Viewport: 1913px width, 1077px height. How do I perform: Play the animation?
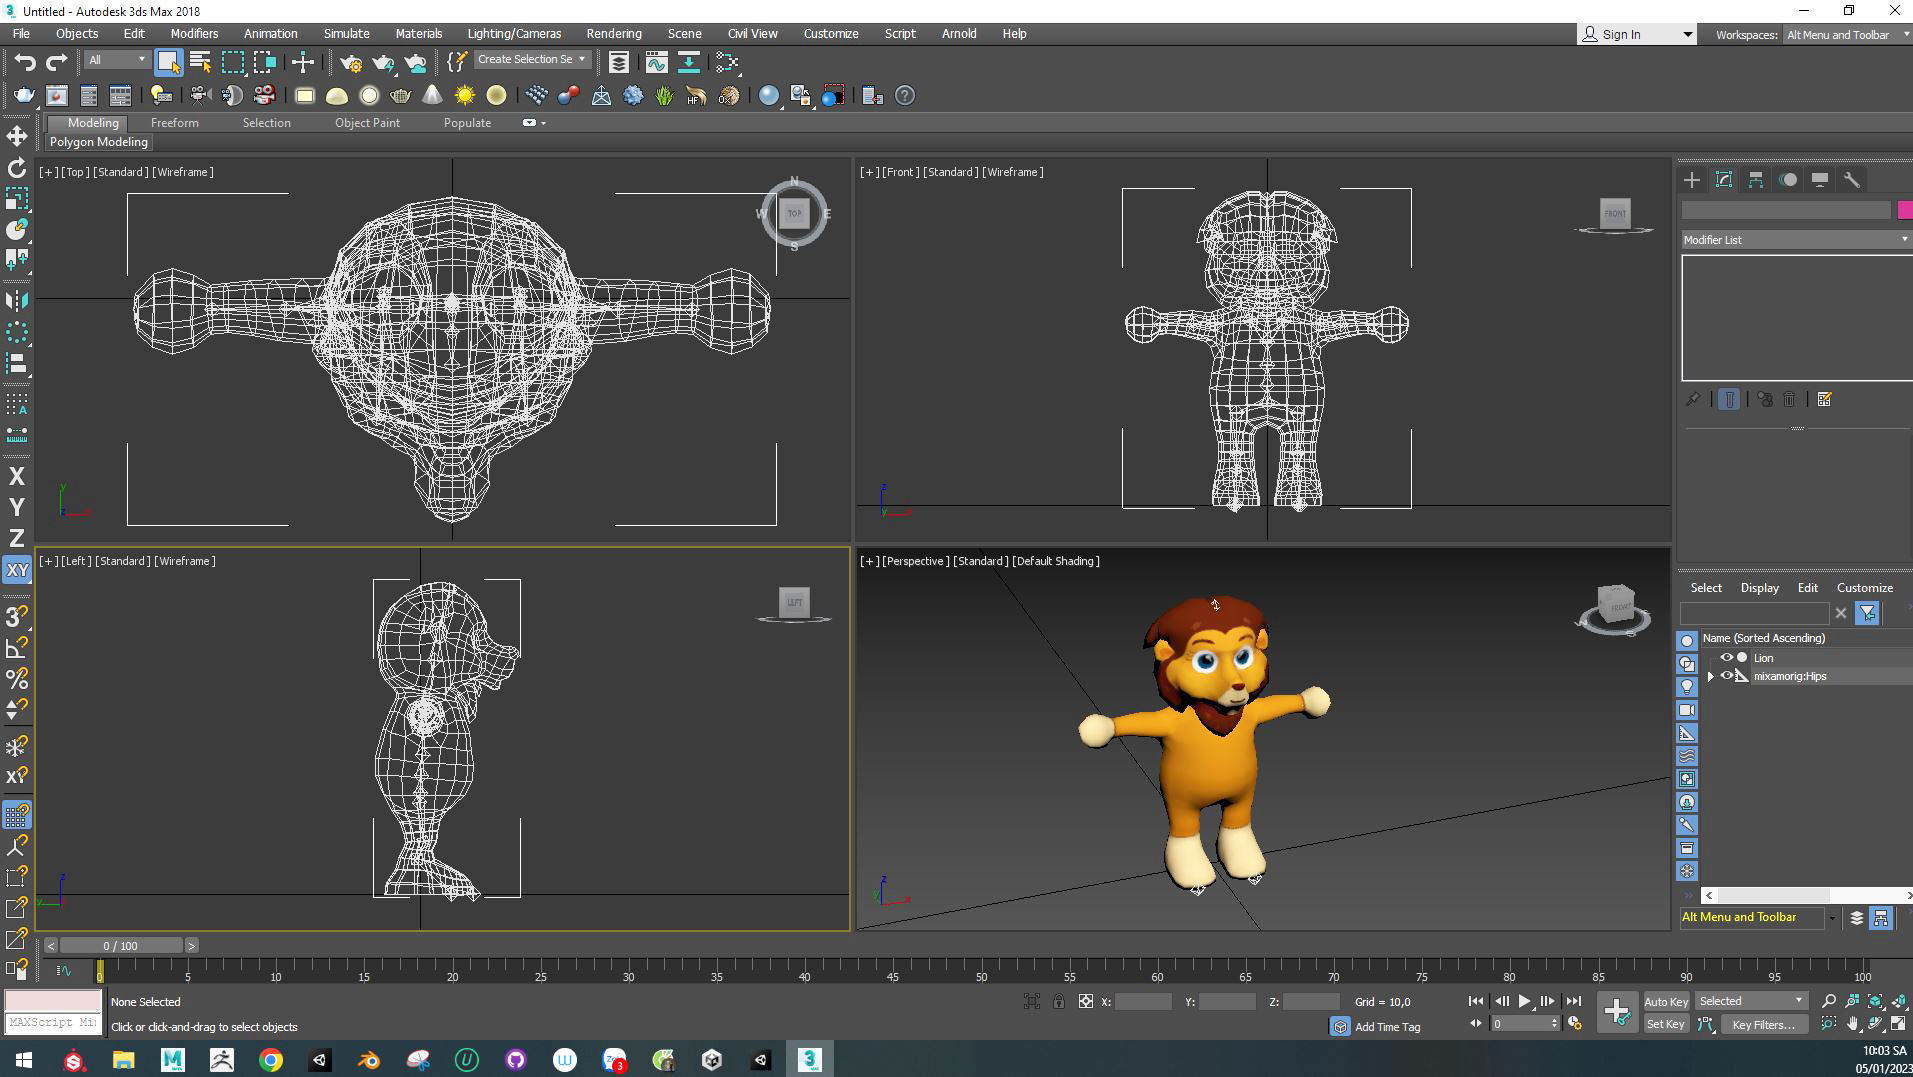coord(1524,1001)
